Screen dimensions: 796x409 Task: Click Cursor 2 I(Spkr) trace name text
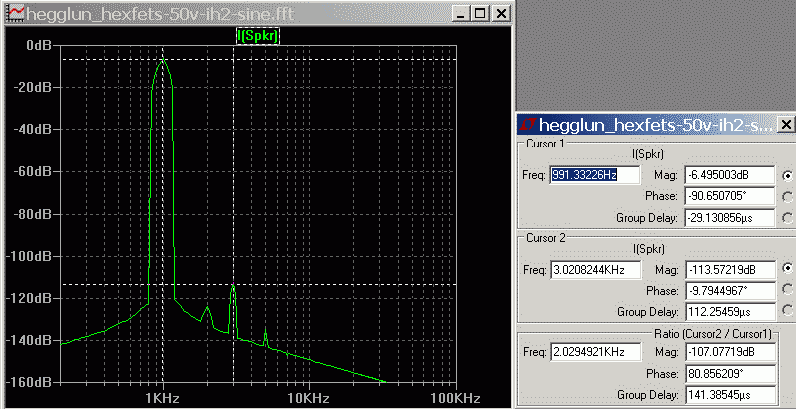click(648, 248)
